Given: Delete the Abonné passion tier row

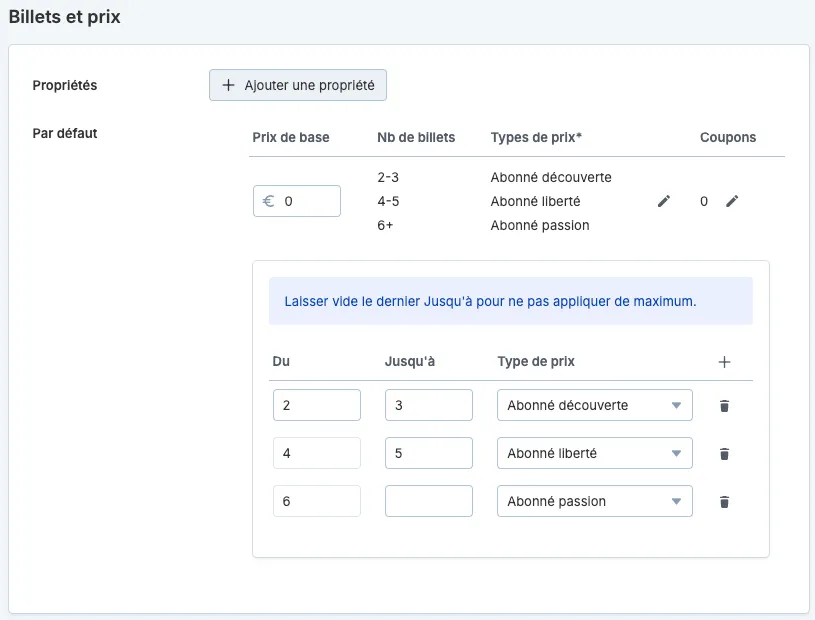Looking at the screenshot, I should point(724,502).
